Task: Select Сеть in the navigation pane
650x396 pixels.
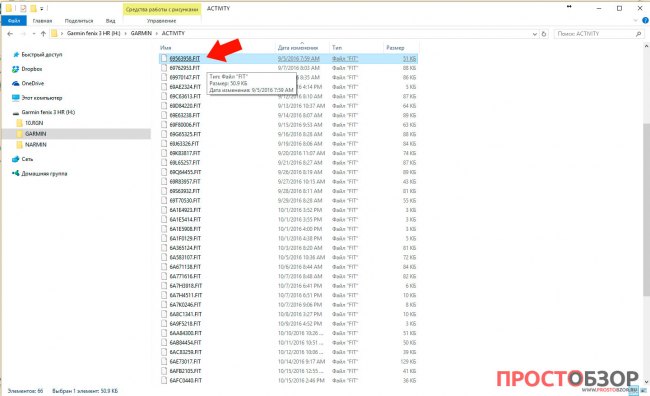Action: pos(27,159)
